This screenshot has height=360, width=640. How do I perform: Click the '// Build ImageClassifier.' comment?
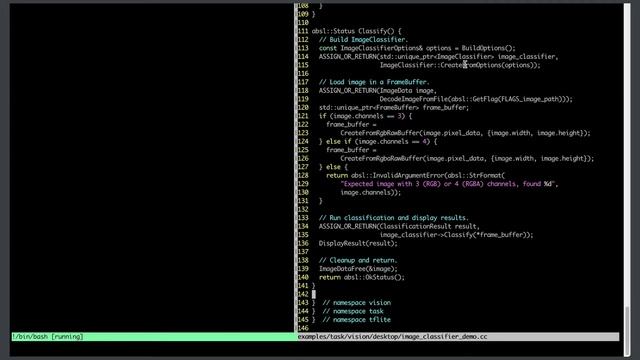[363, 40]
